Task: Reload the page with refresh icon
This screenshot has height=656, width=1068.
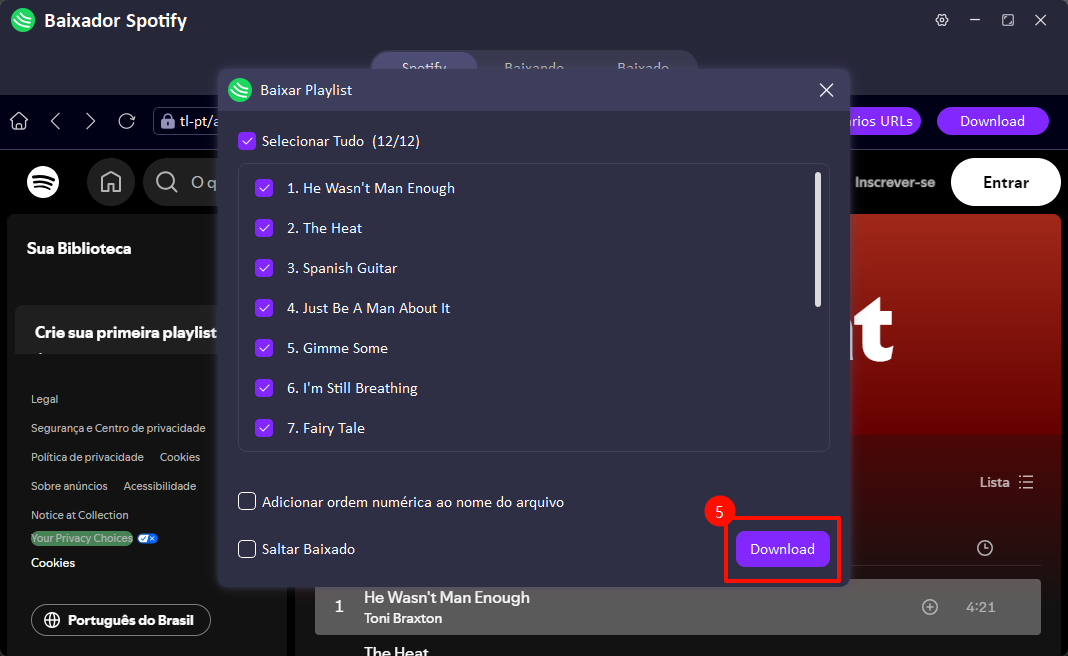Action: pos(127,121)
